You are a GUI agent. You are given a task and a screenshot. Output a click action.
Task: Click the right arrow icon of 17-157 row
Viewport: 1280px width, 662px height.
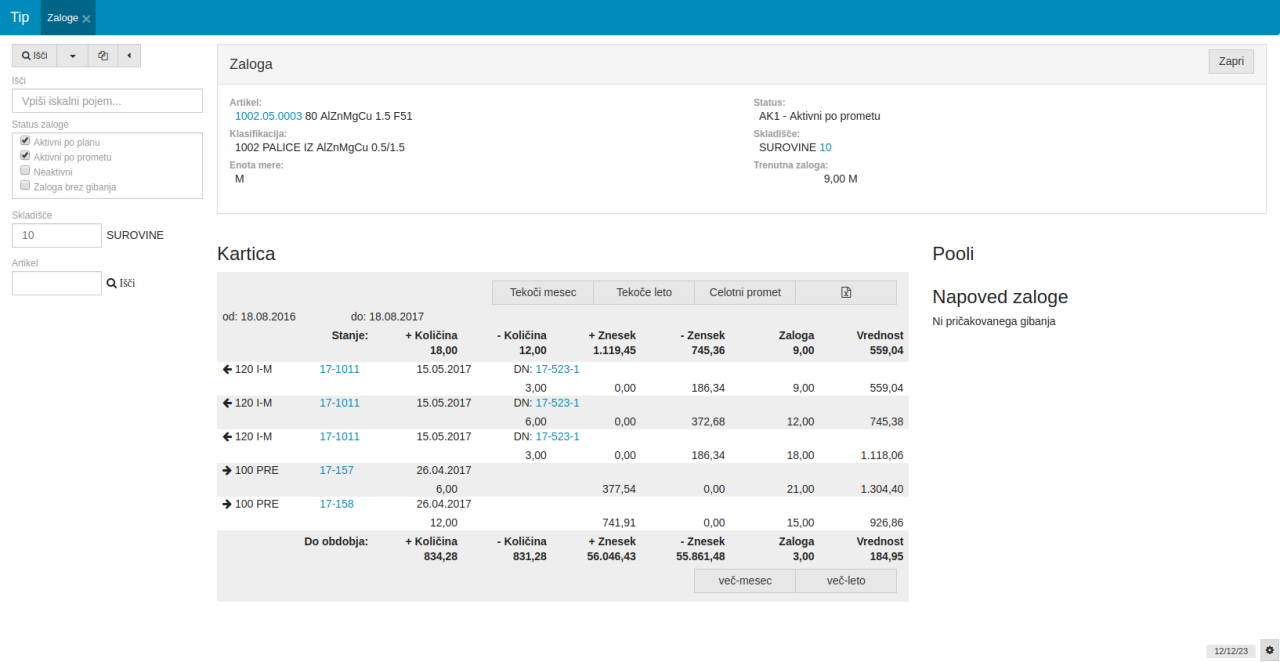[x=227, y=470]
